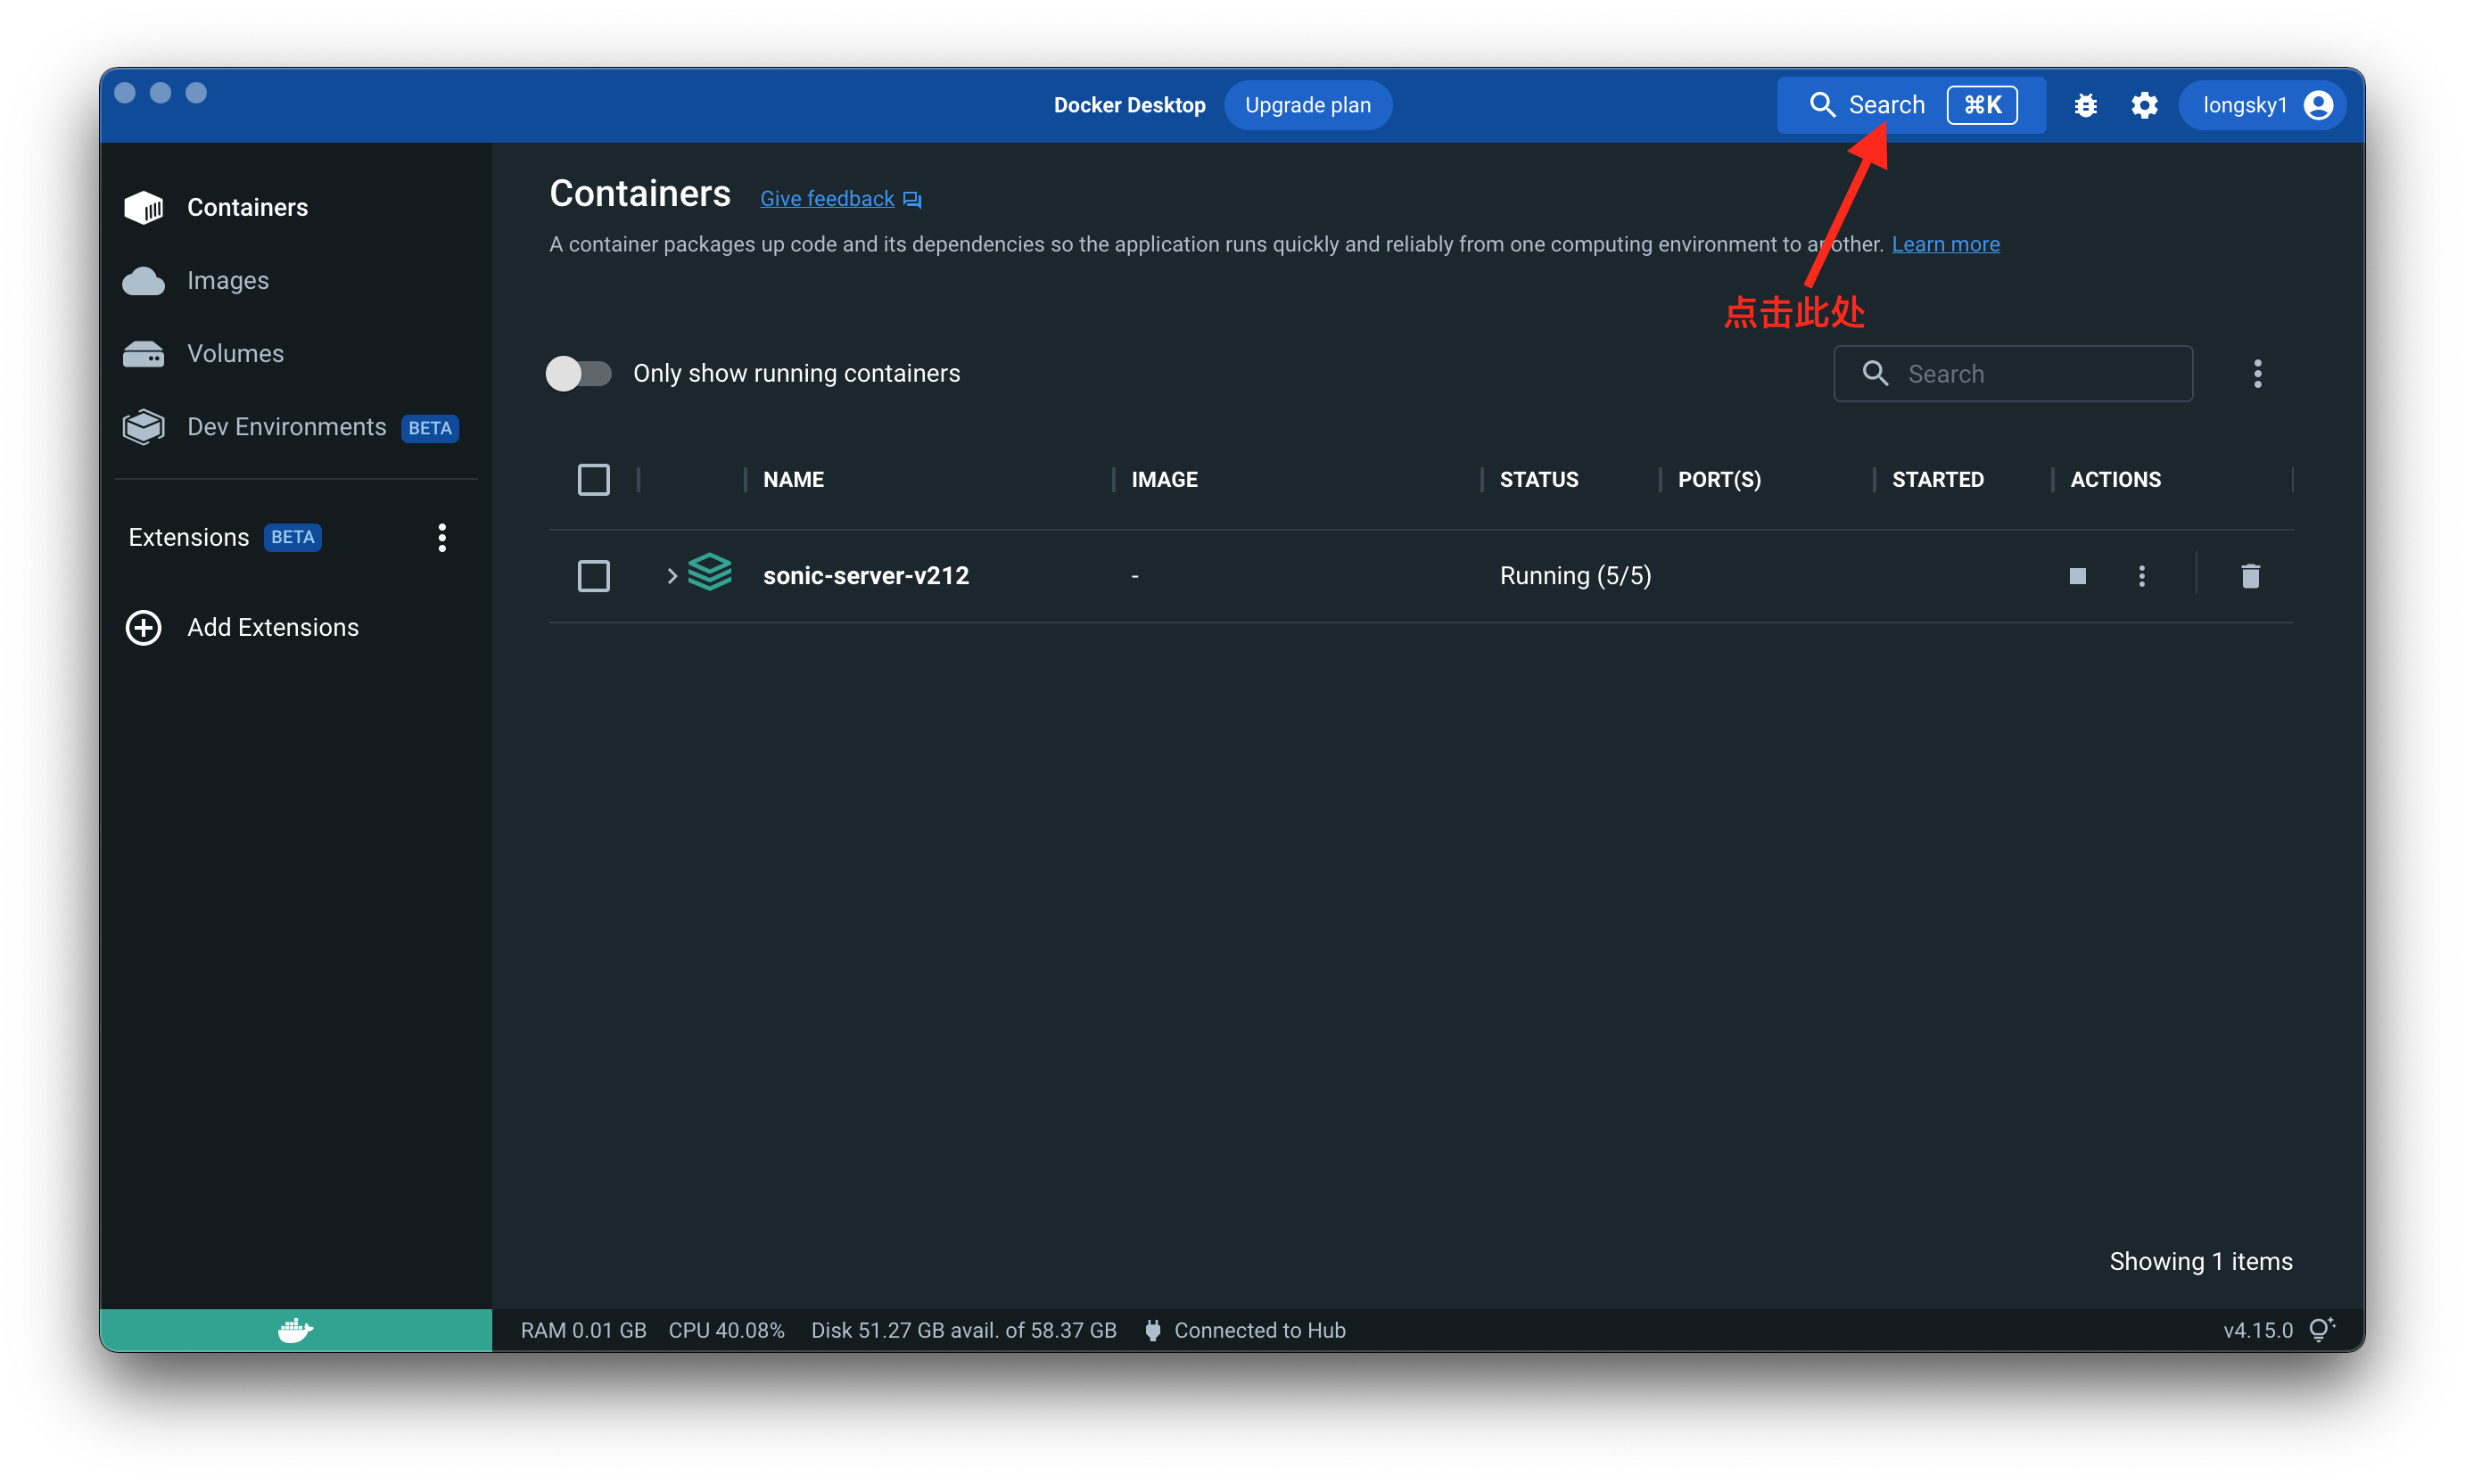Click the RAM 0.01 GB indicator
The height and width of the screenshot is (1484, 2465).
point(583,1330)
